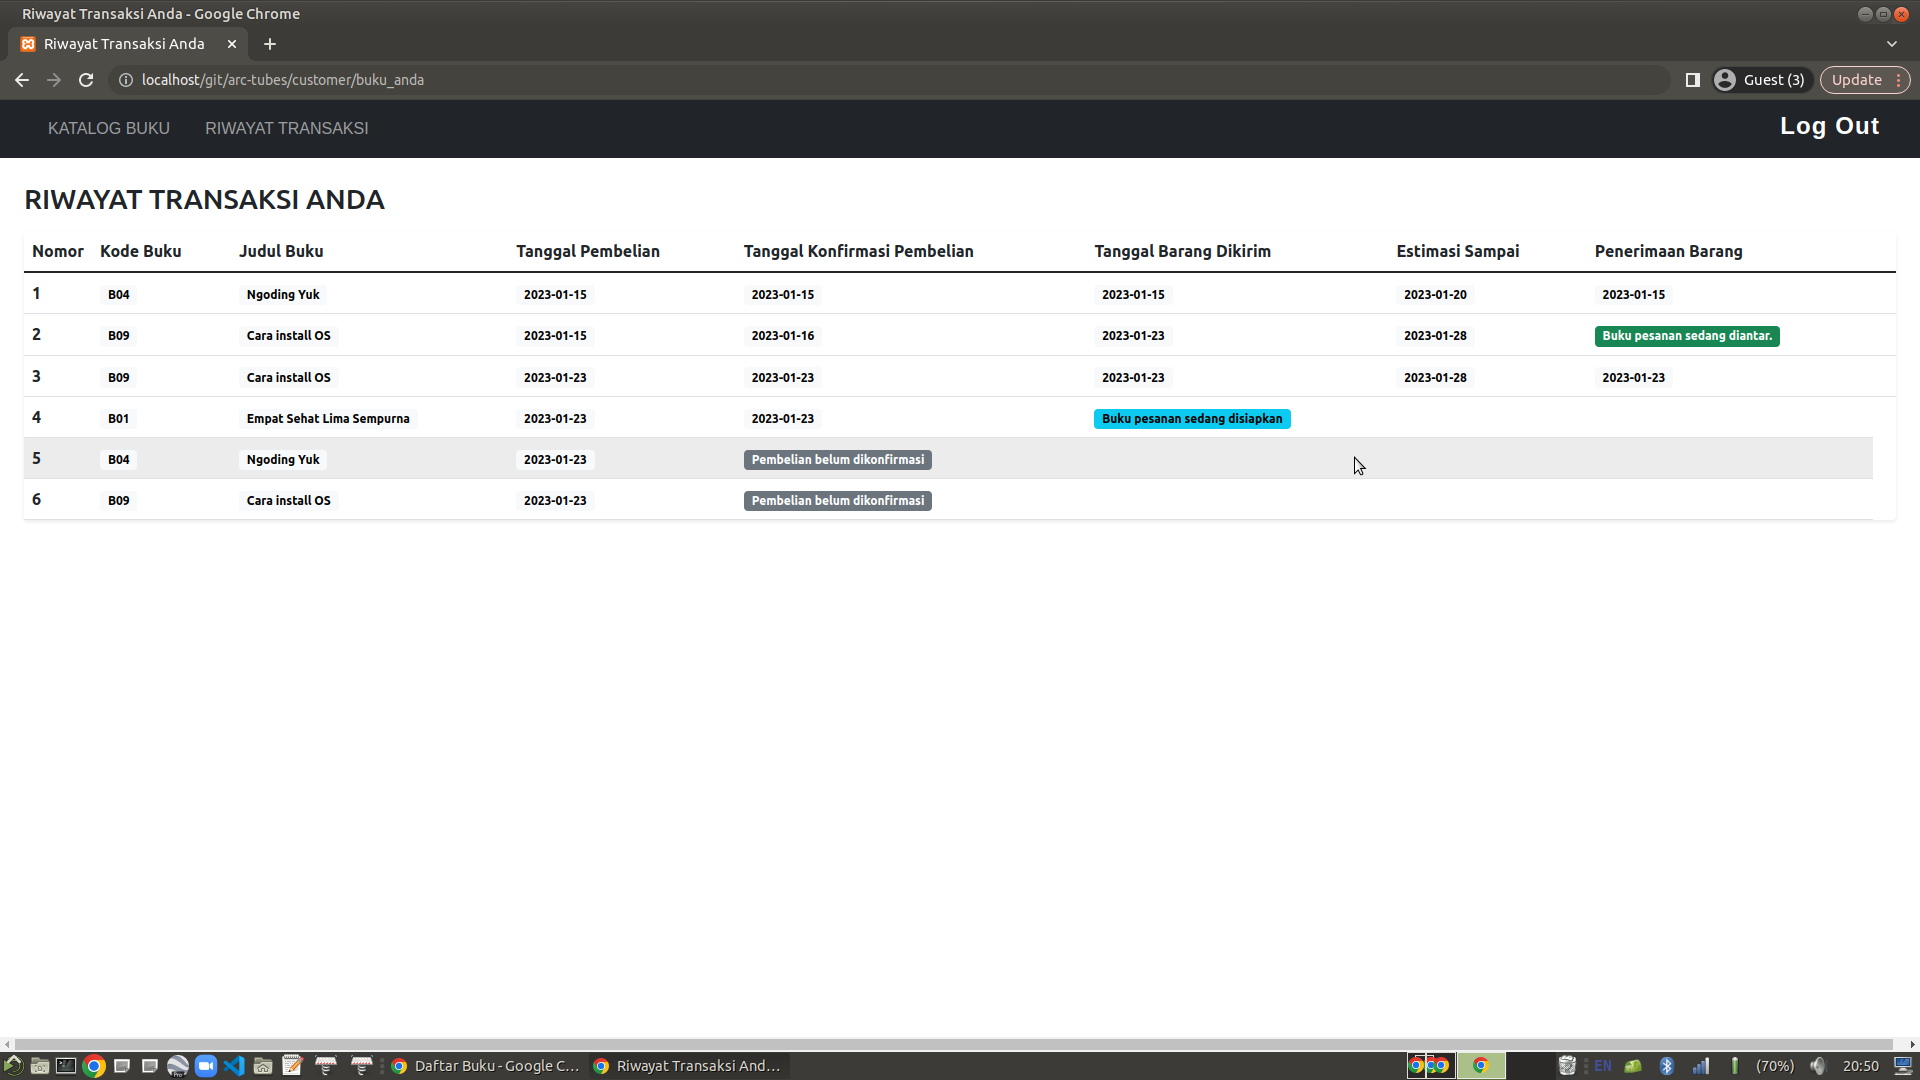The image size is (1920, 1080).
Task: Click the site information icon
Action: click(126, 80)
